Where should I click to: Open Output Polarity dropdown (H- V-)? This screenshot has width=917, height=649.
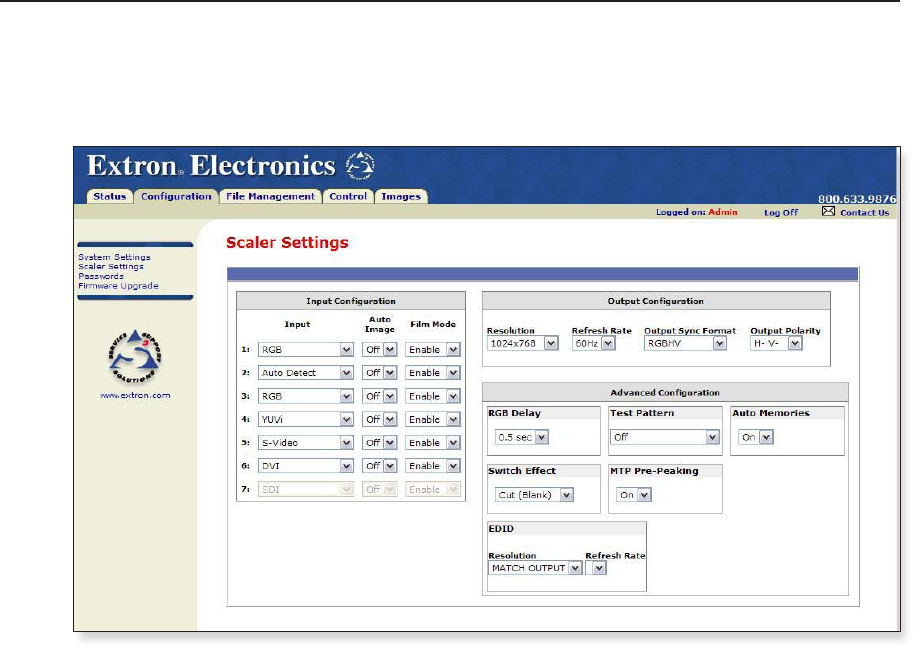click(776, 343)
